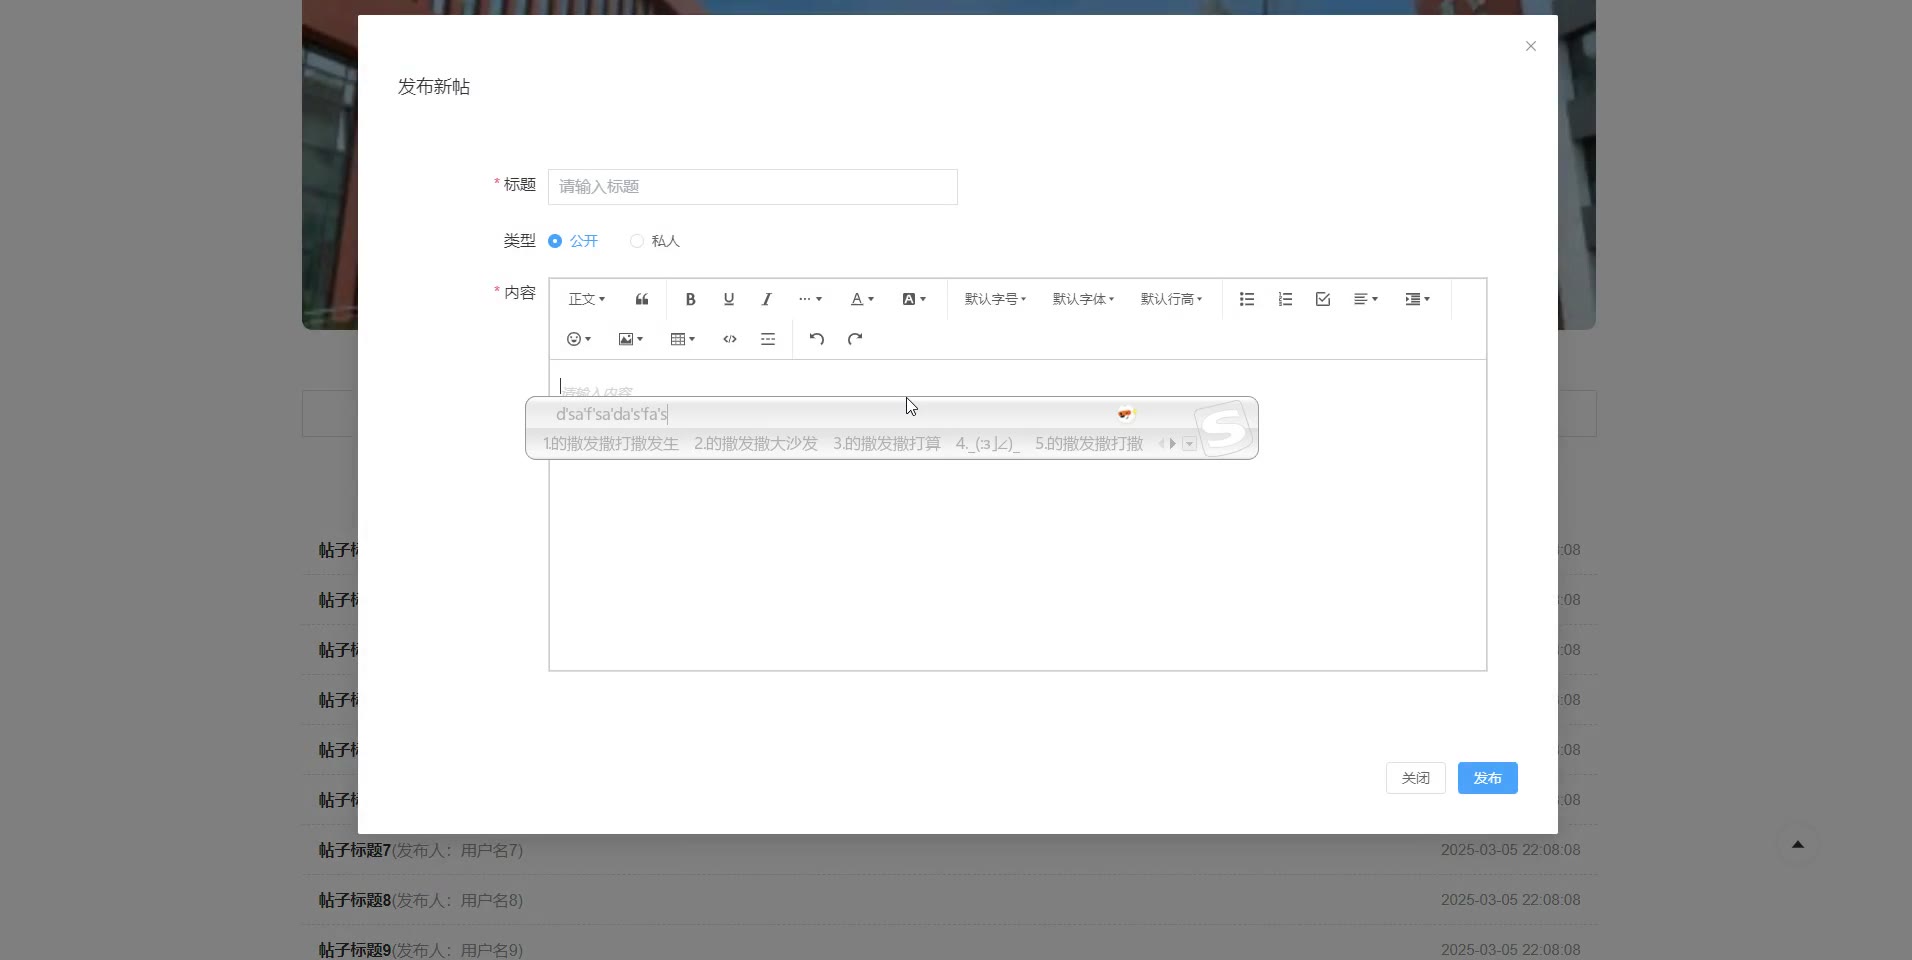Select the 私人 post type
1912x960 pixels.
(655, 241)
